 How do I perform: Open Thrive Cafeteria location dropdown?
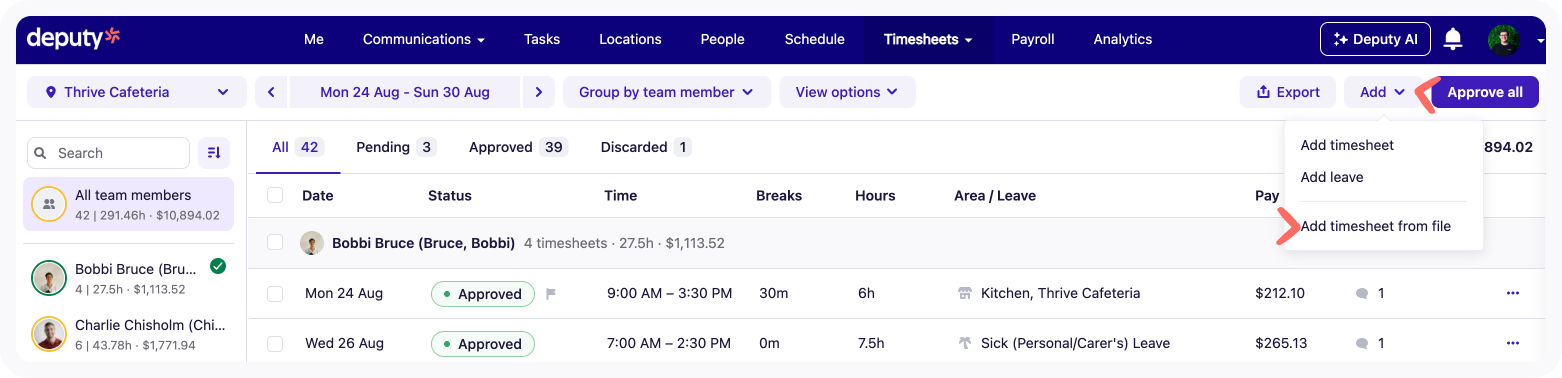tap(137, 92)
